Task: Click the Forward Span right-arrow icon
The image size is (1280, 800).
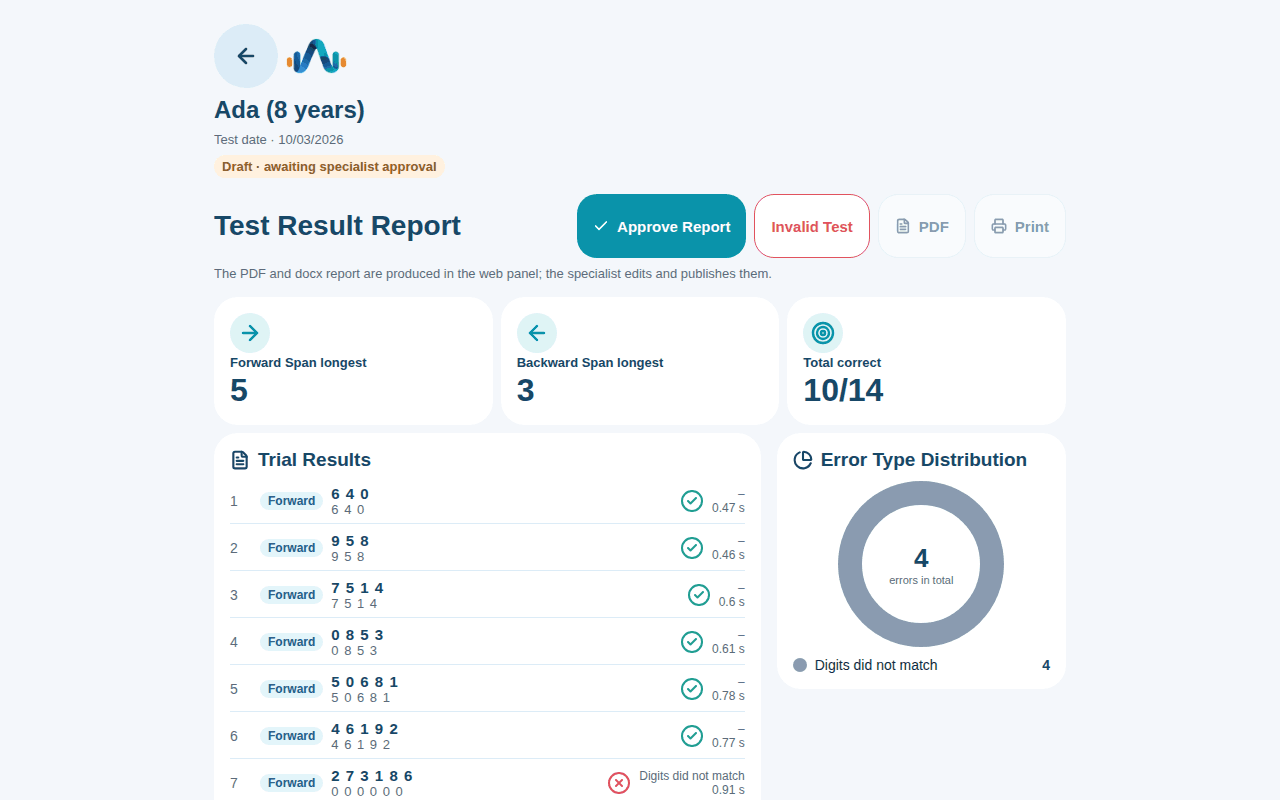Action: [250, 333]
